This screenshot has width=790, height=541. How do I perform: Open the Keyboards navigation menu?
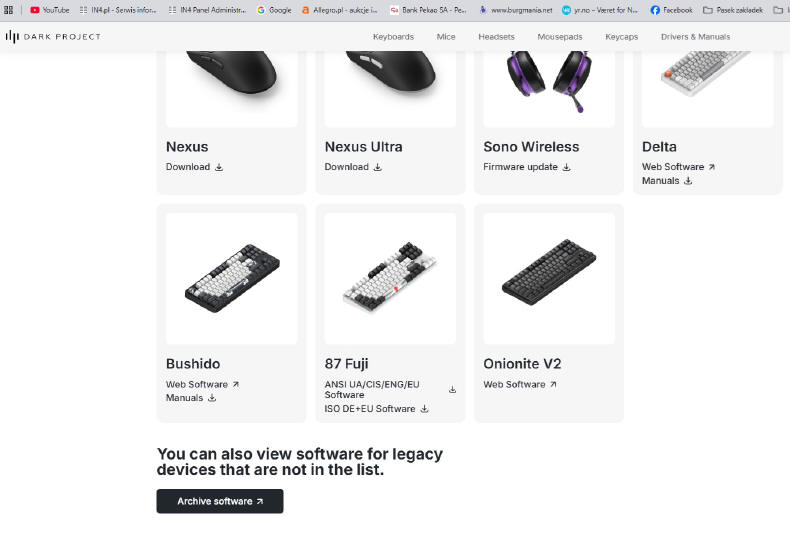tap(393, 37)
